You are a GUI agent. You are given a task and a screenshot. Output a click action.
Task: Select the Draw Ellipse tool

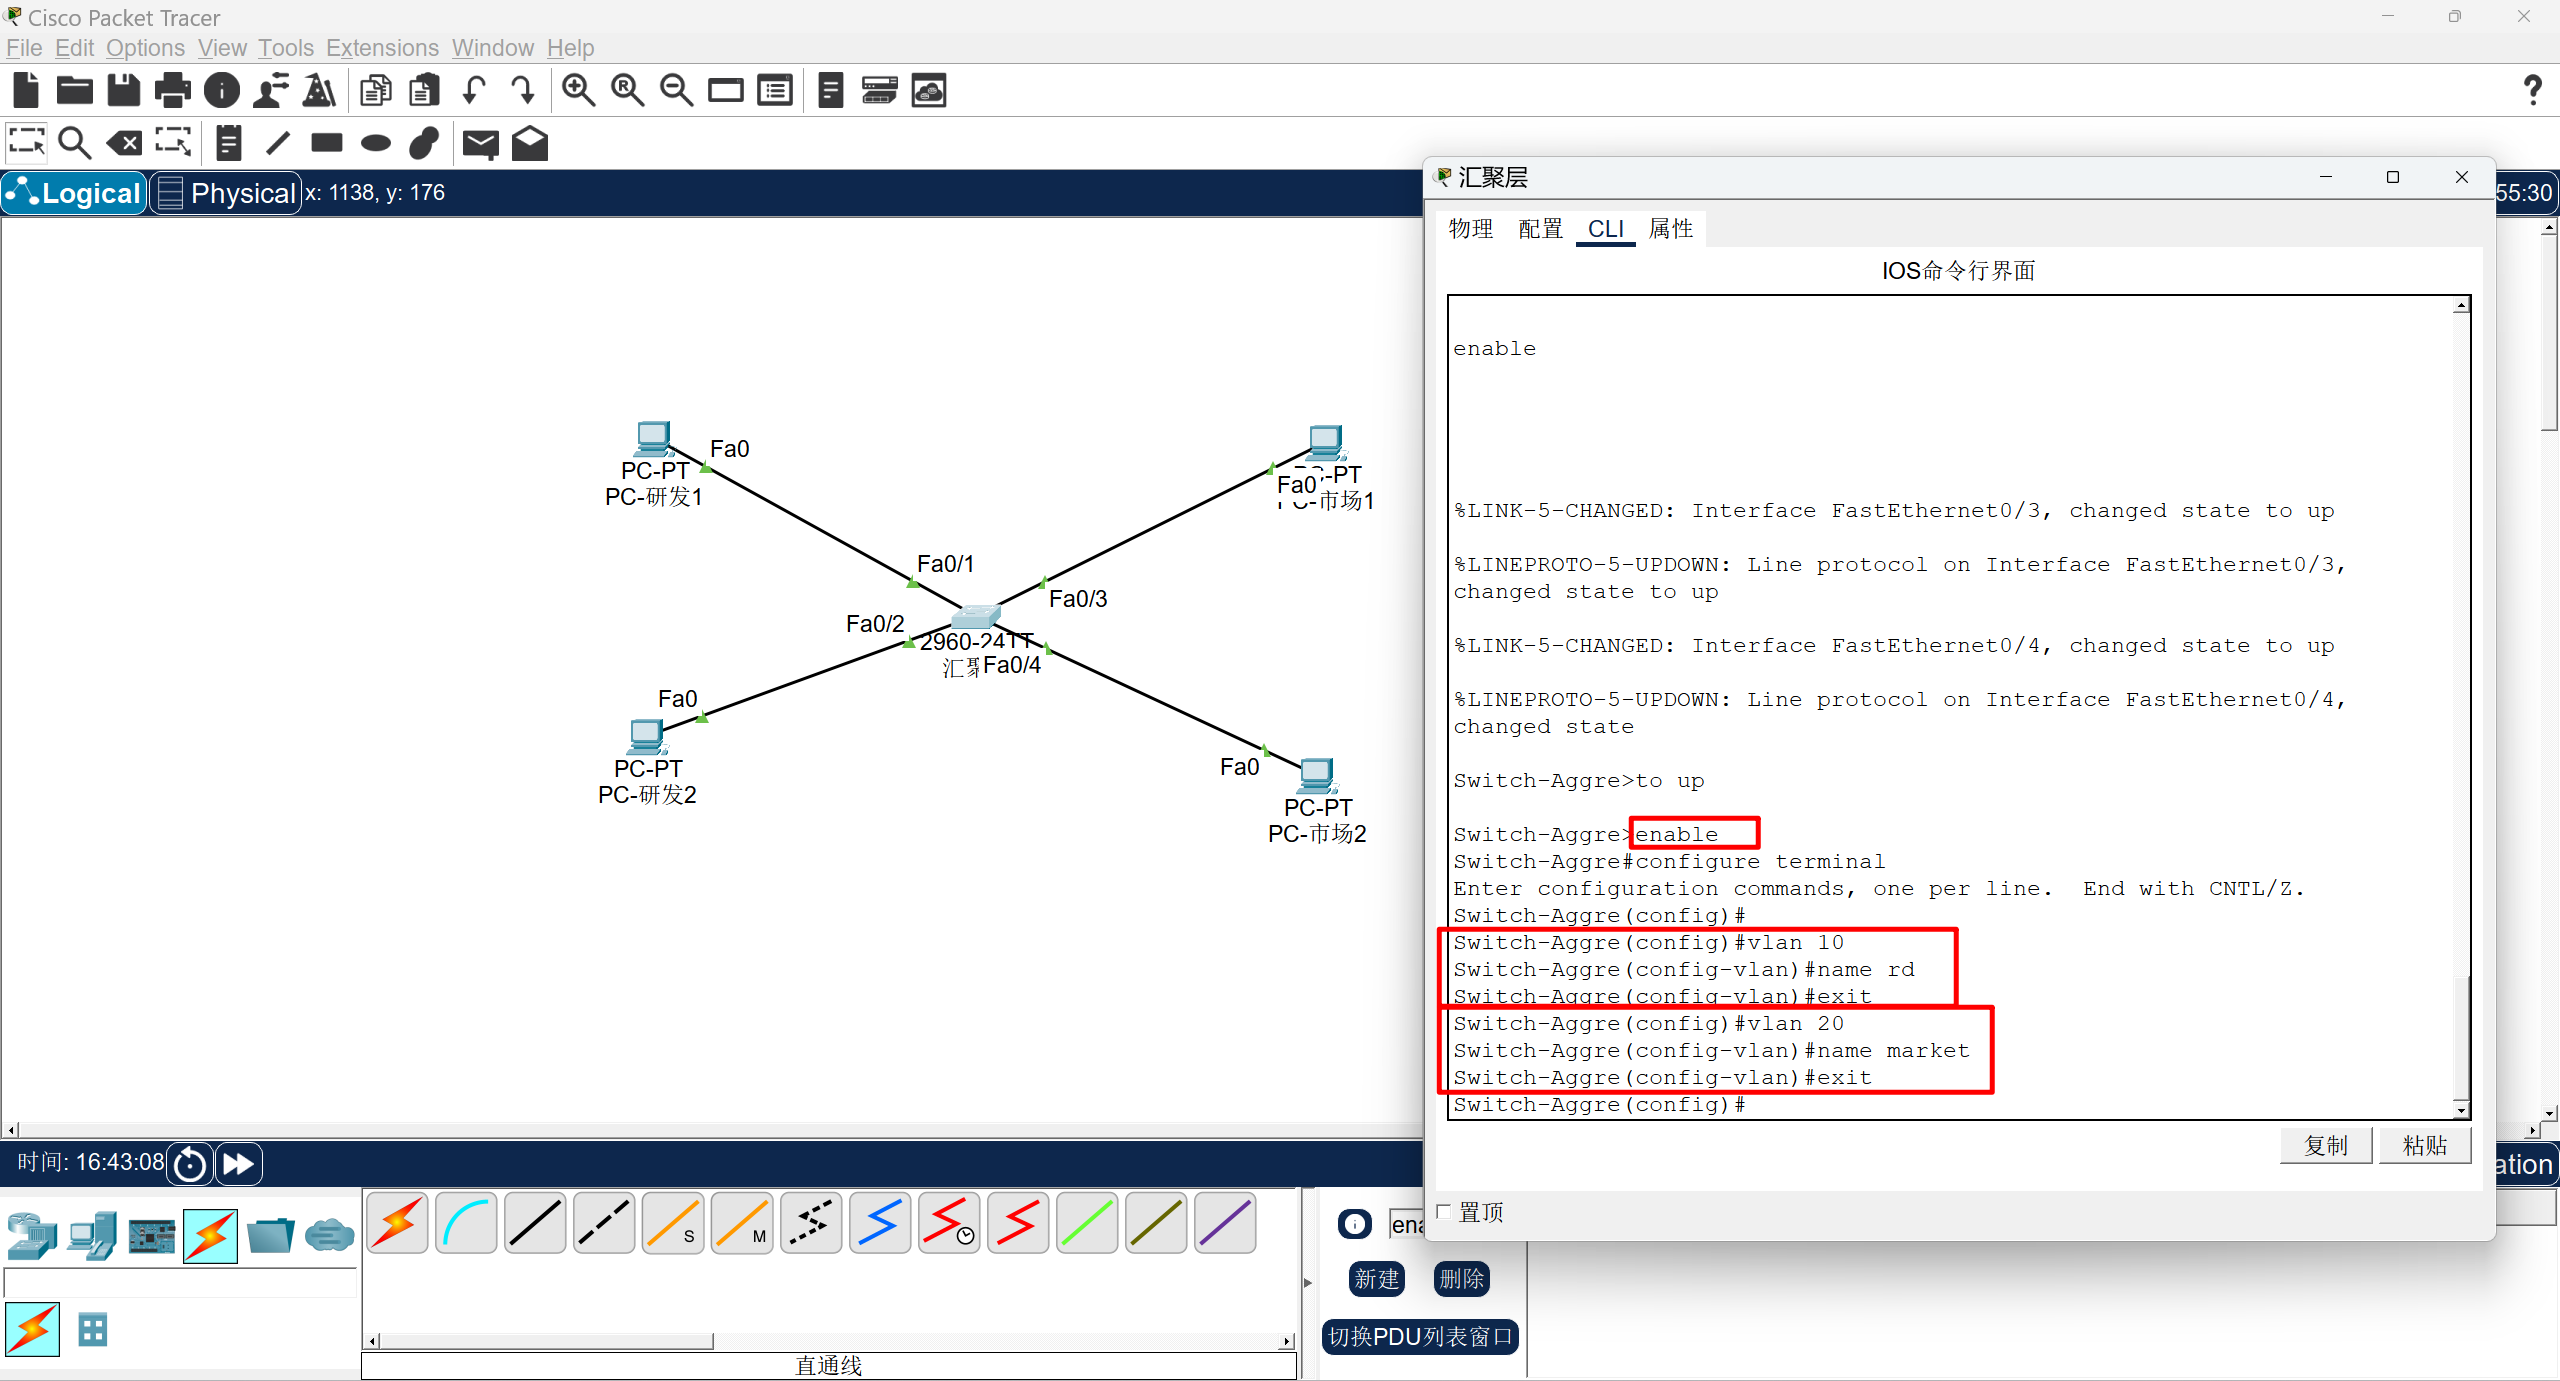[376, 143]
